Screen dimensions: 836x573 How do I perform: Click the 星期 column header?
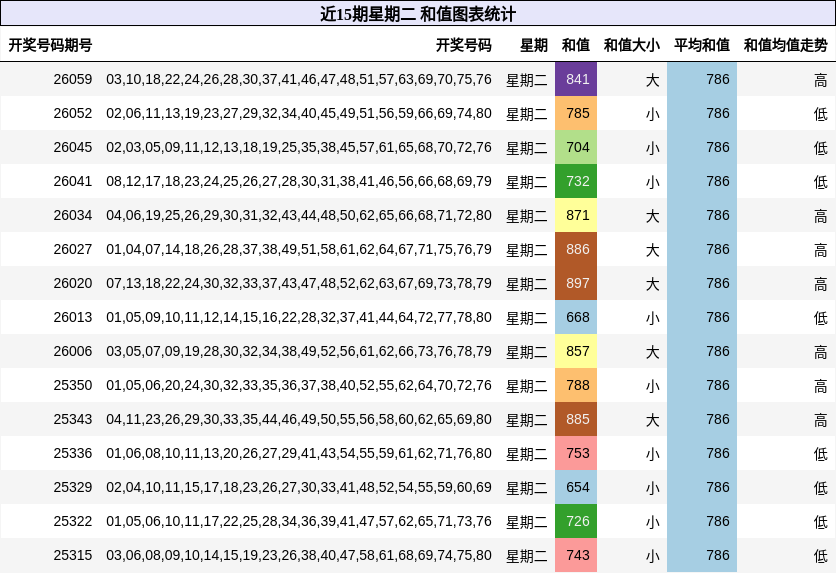click(x=534, y=45)
